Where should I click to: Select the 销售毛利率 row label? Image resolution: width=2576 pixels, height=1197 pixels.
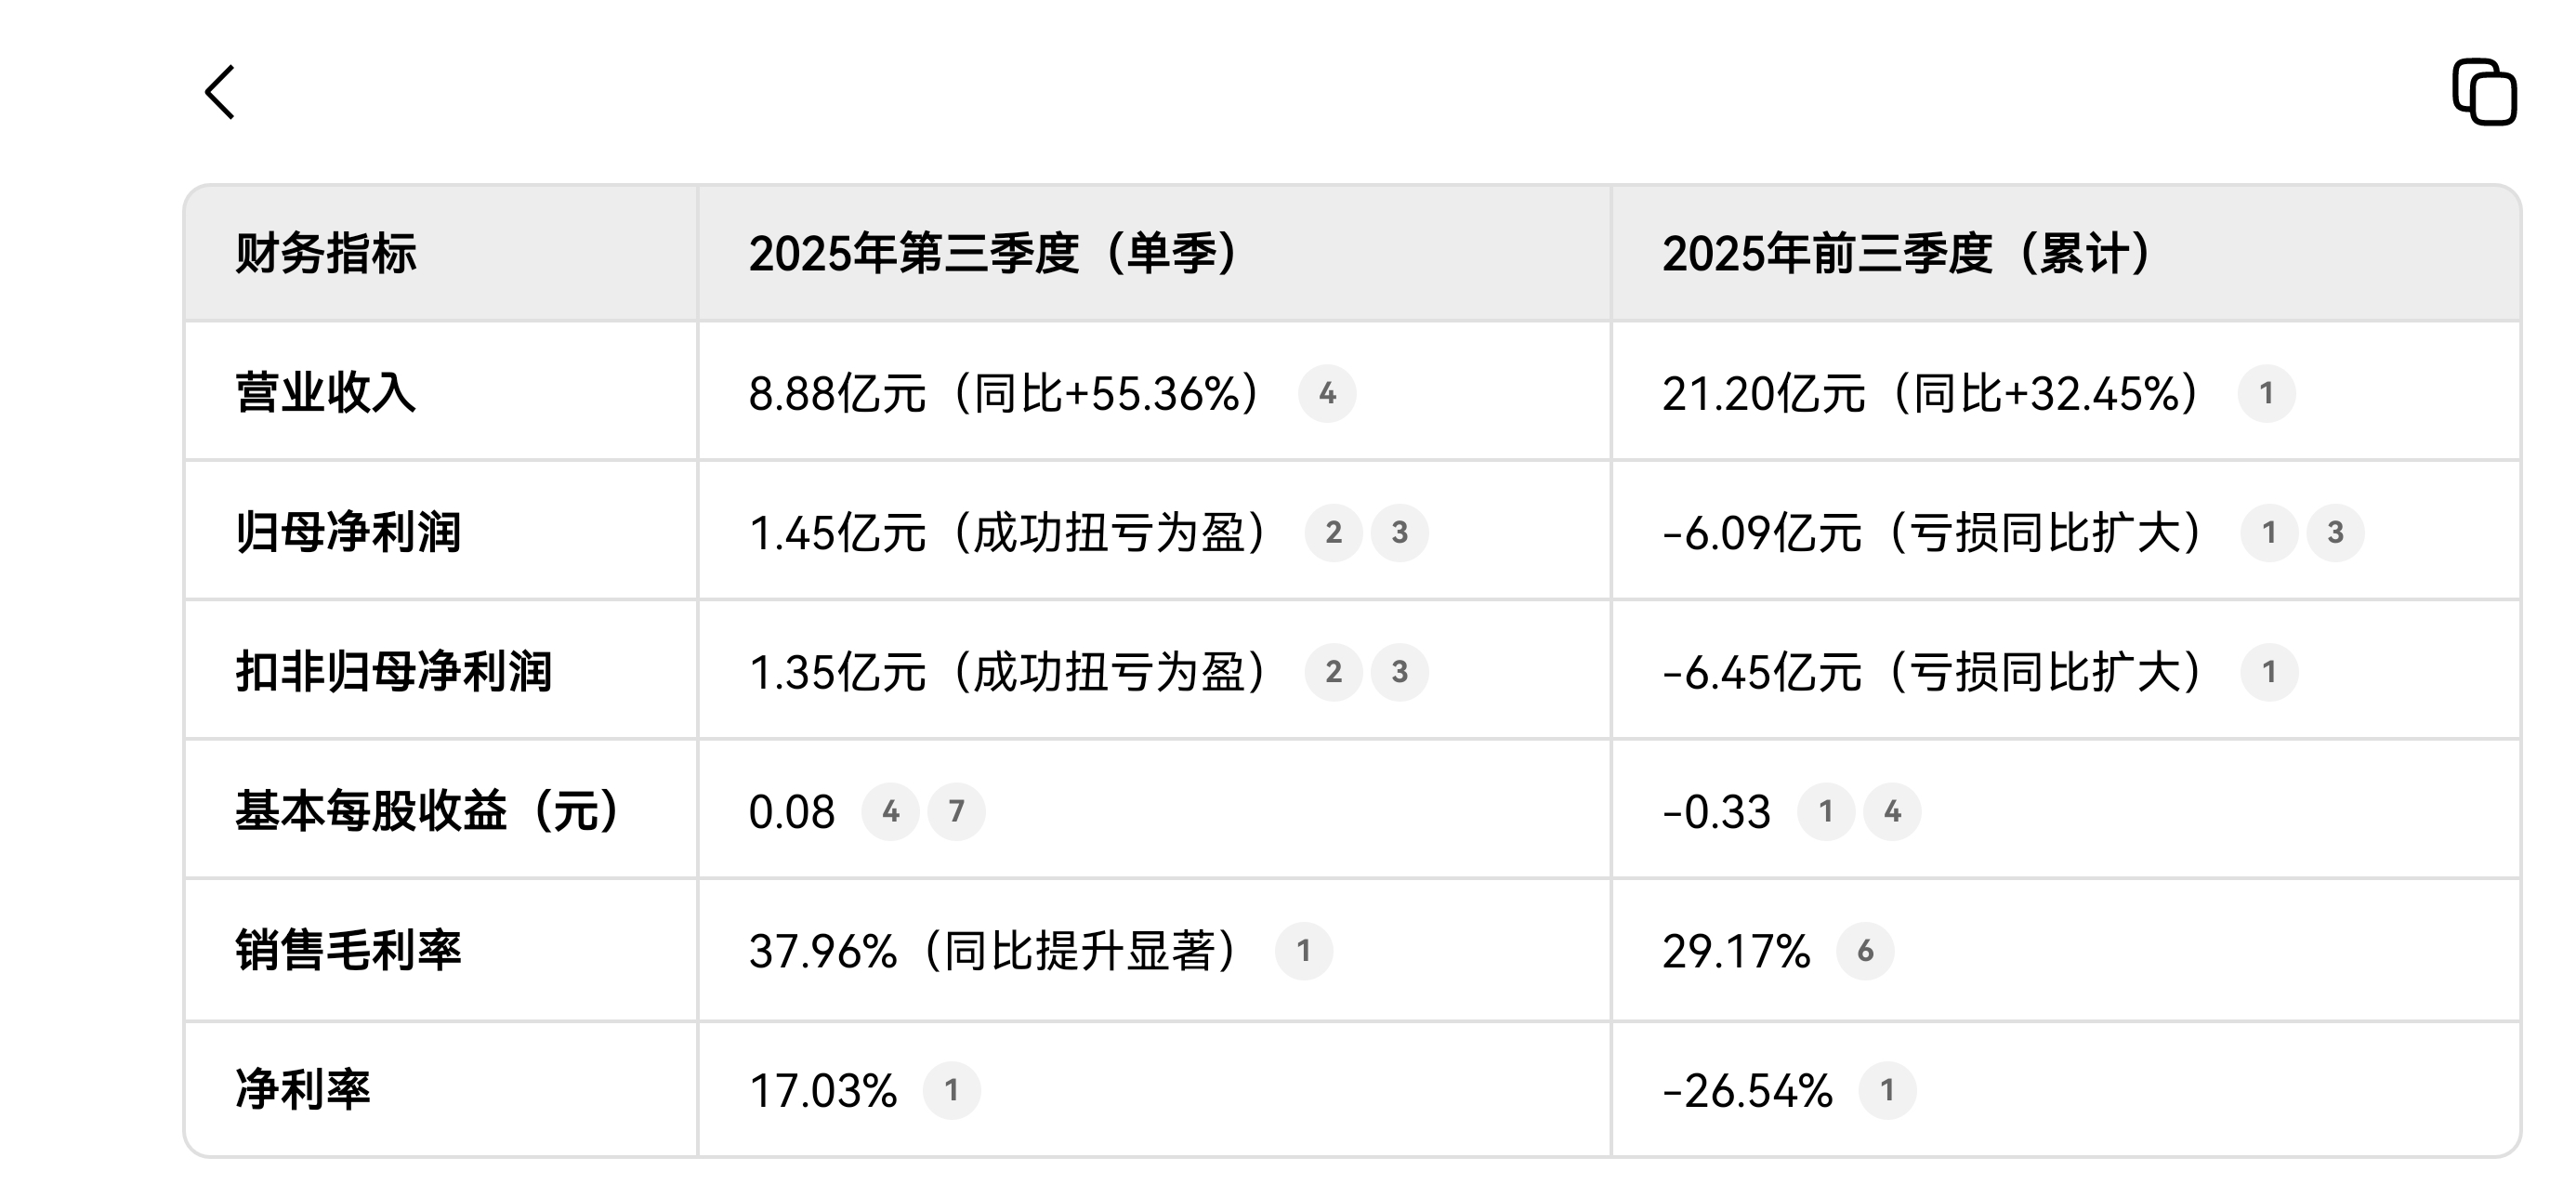point(348,951)
